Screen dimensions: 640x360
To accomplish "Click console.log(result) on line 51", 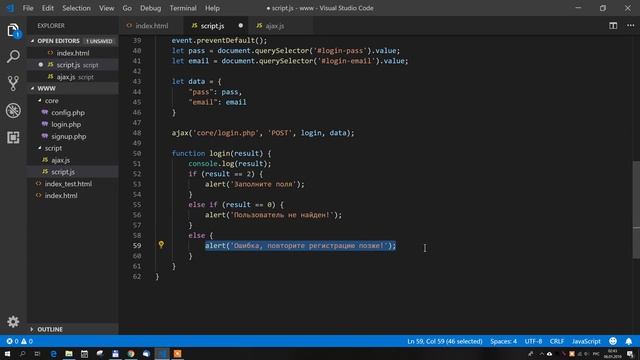I will (230, 164).
